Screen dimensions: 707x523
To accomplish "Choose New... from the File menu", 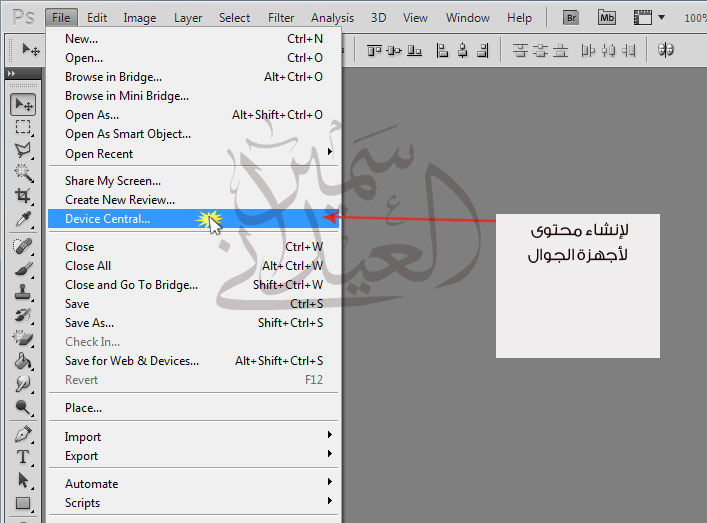I will coord(193,39).
